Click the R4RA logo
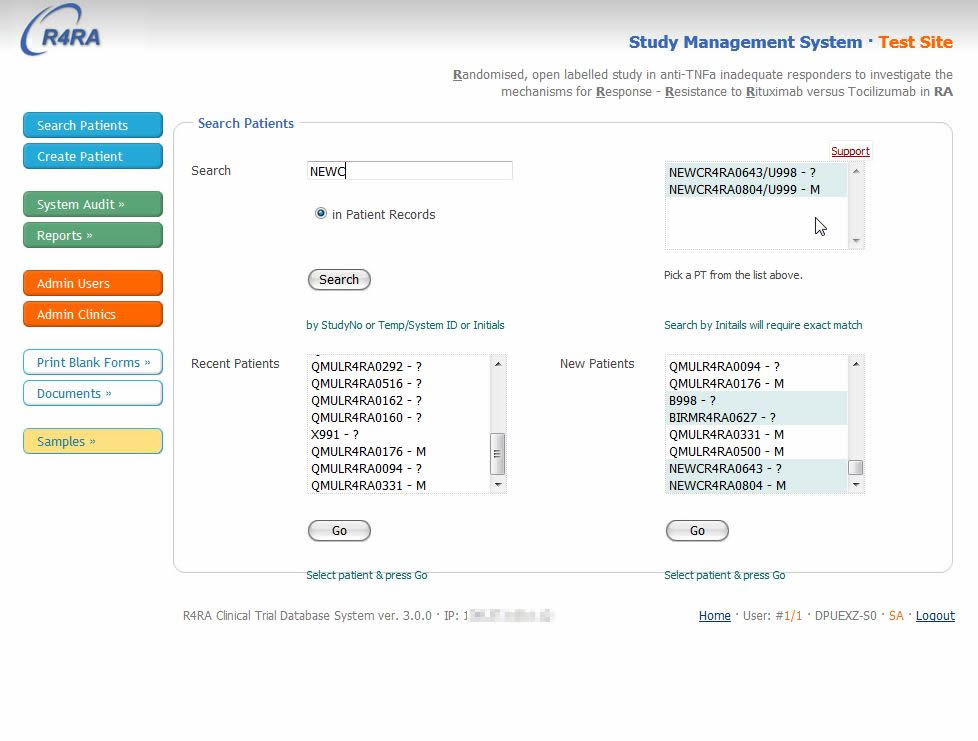Image resolution: width=978 pixels, height=741 pixels. (x=61, y=31)
